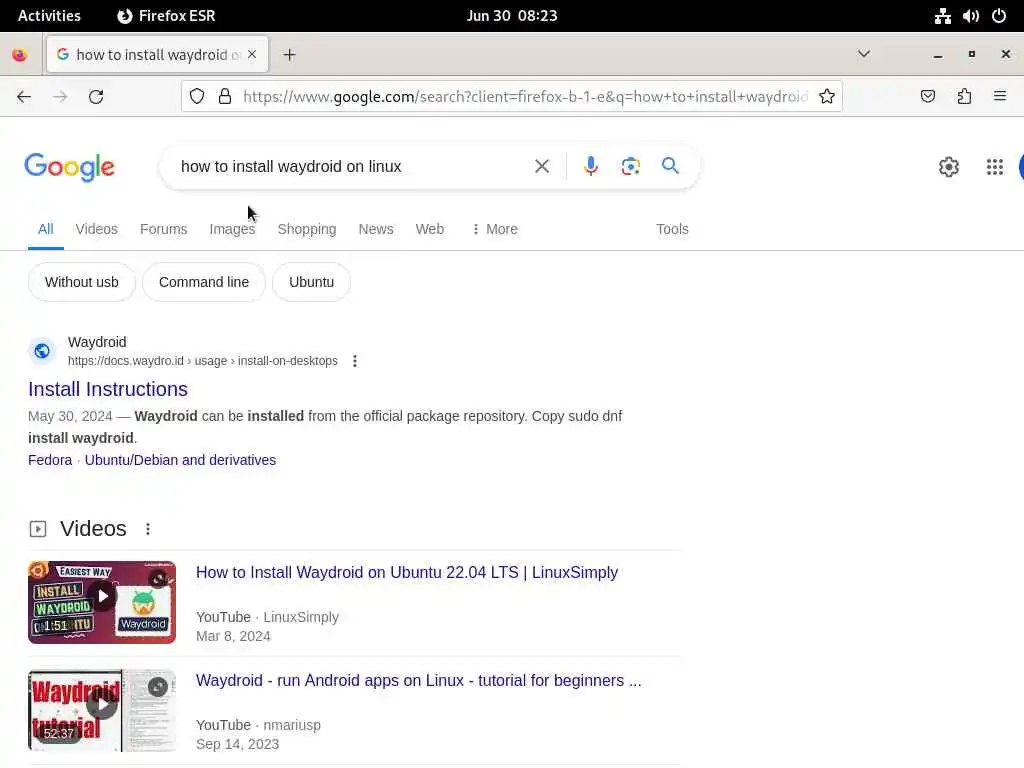Open a new tab with the plus button

(x=289, y=55)
